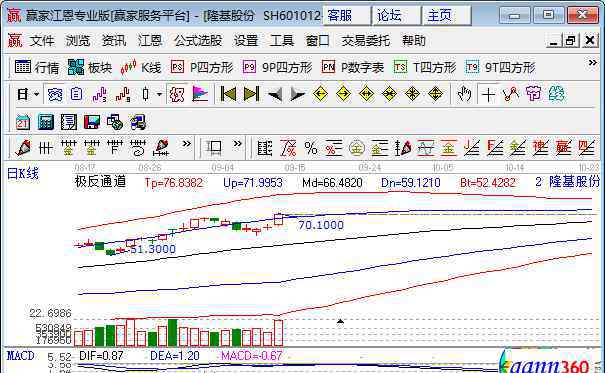
Task: Open the 日 period dropdown arrow
Action: pos(37,94)
